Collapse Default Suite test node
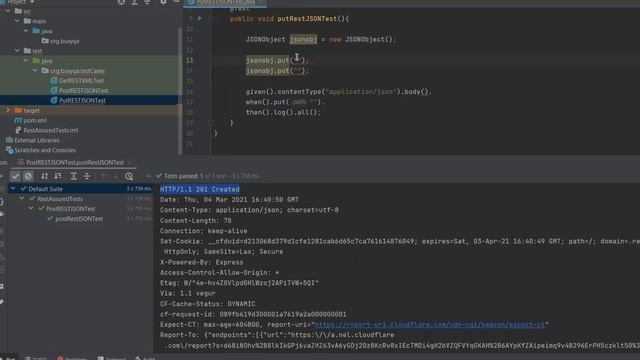 tap(13, 189)
